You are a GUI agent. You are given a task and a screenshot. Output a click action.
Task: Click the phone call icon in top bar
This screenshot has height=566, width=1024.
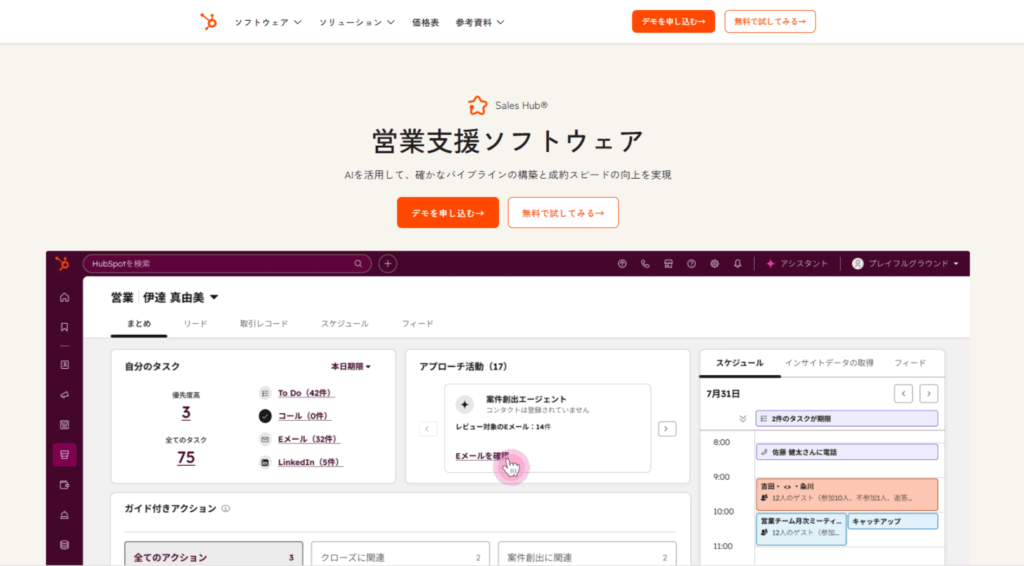tap(645, 264)
